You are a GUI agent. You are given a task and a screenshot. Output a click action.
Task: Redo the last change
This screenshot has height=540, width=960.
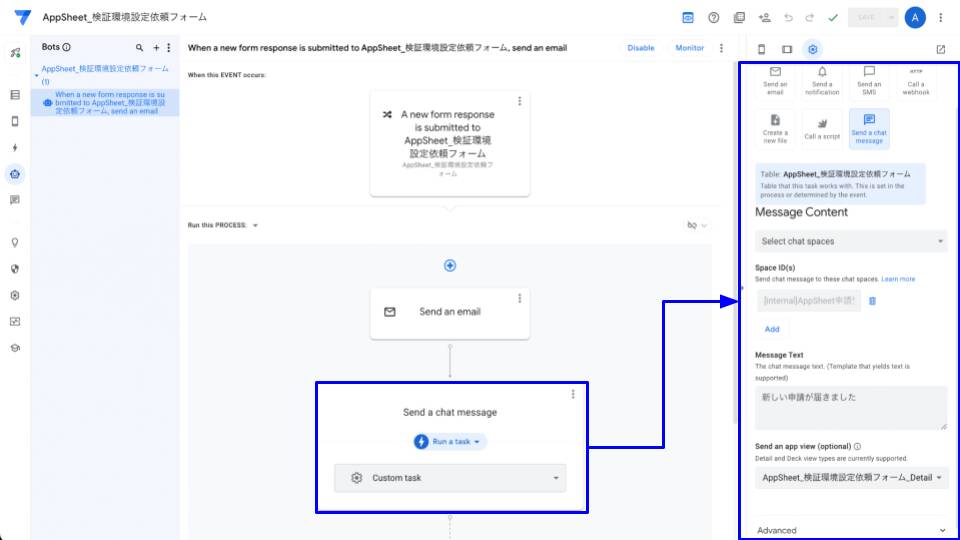tap(809, 18)
